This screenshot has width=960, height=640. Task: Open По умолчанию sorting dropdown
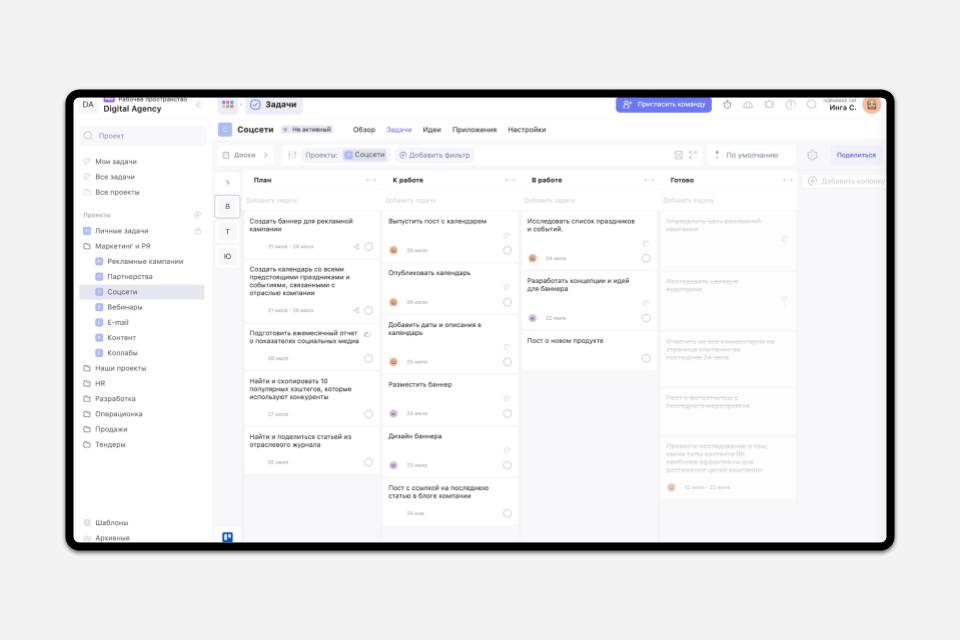pos(751,155)
